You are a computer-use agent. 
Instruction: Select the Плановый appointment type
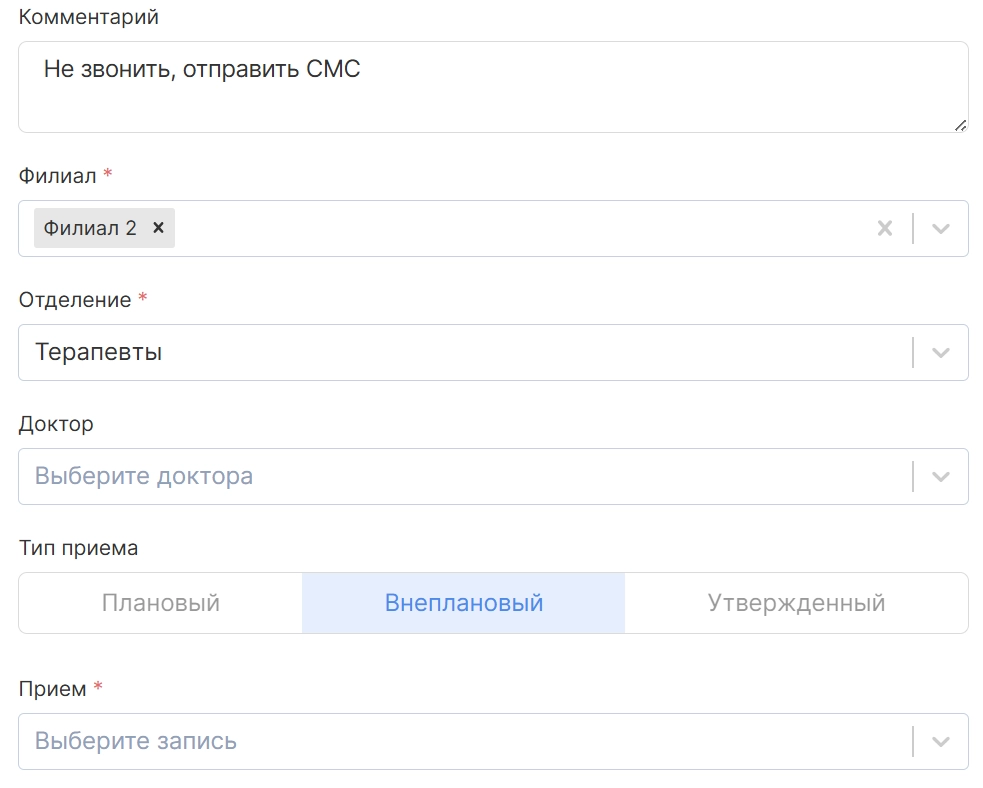coord(161,603)
